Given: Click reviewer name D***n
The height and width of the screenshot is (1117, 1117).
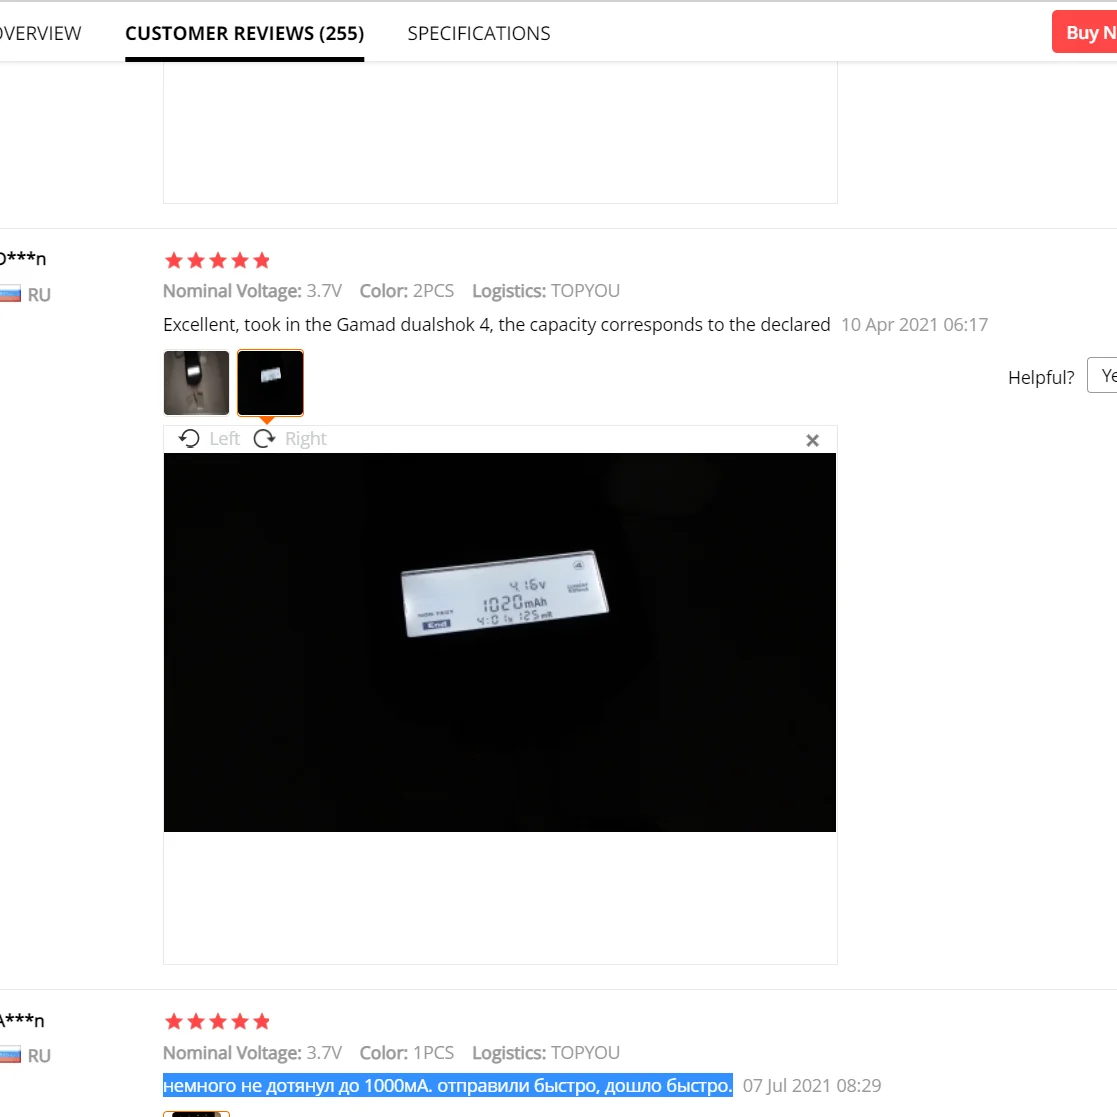Looking at the screenshot, I should click(x=23, y=259).
